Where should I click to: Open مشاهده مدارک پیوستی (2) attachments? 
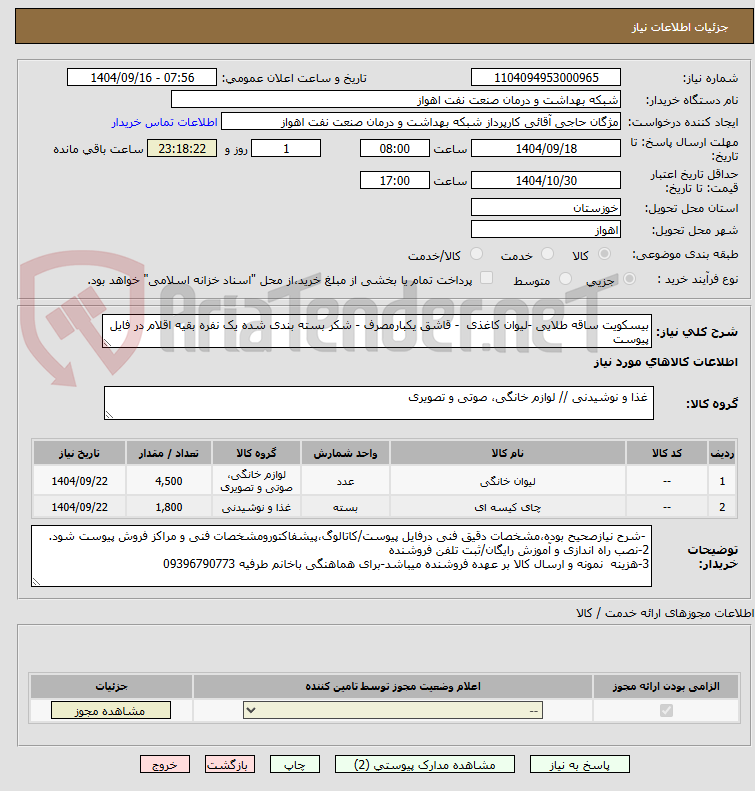coord(425,765)
